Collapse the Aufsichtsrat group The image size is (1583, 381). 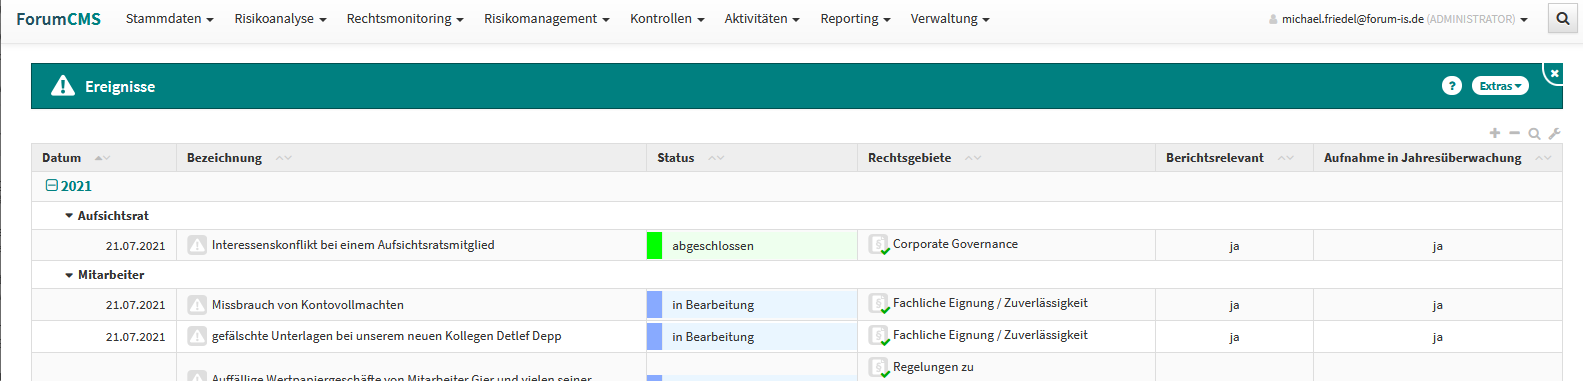[69, 216]
